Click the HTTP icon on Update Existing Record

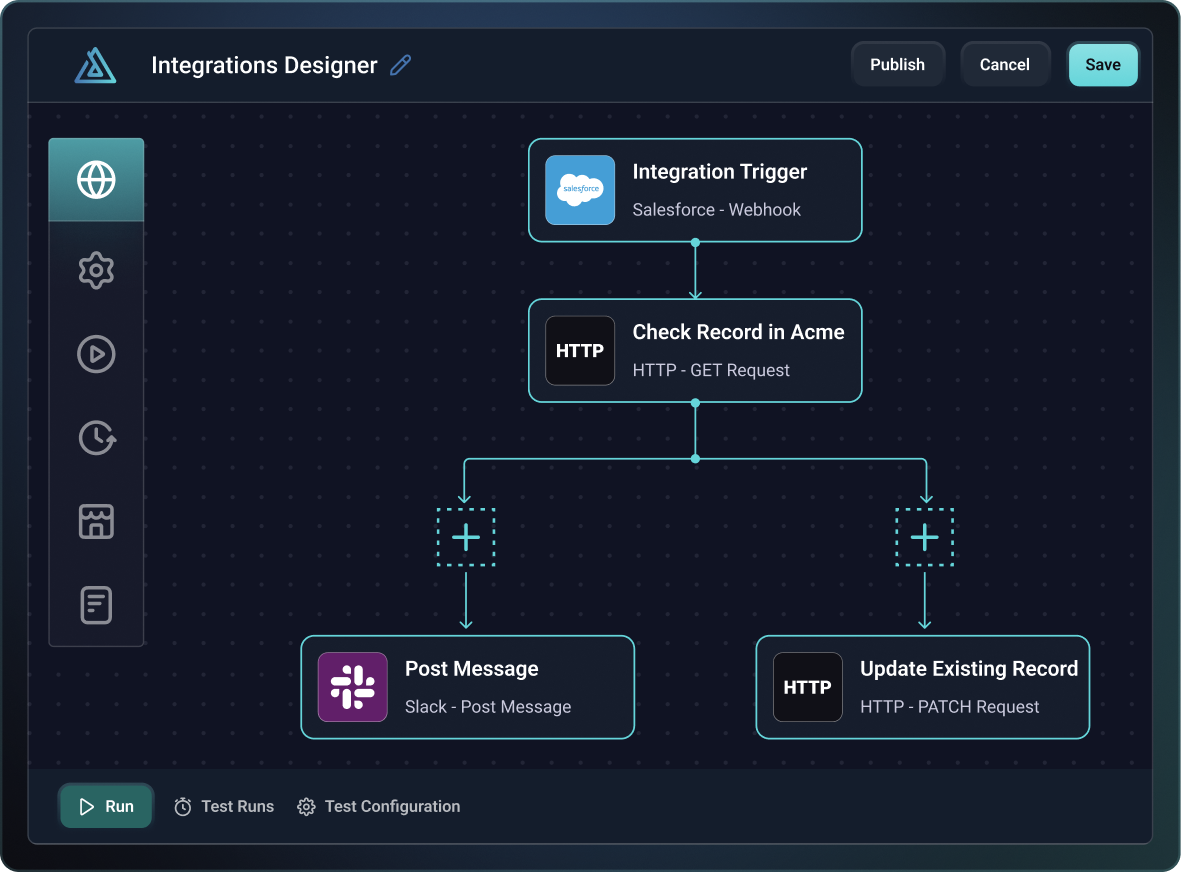tap(808, 687)
